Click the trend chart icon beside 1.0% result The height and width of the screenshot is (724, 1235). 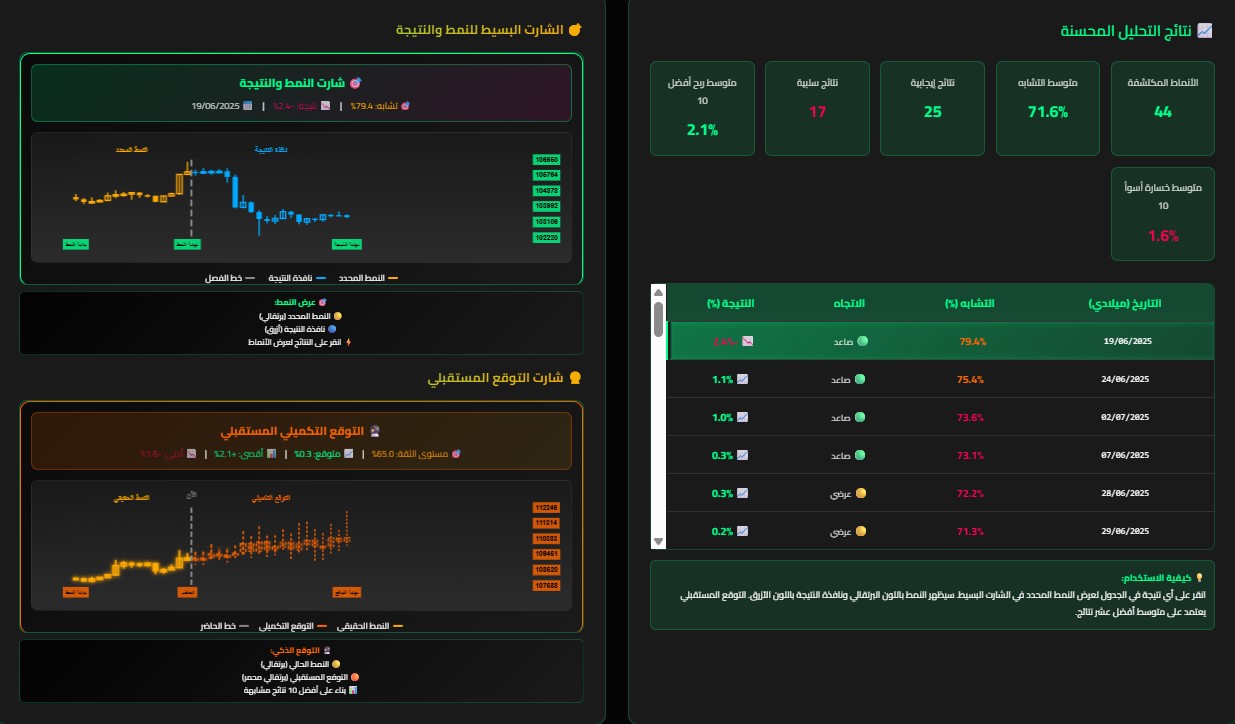742,417
